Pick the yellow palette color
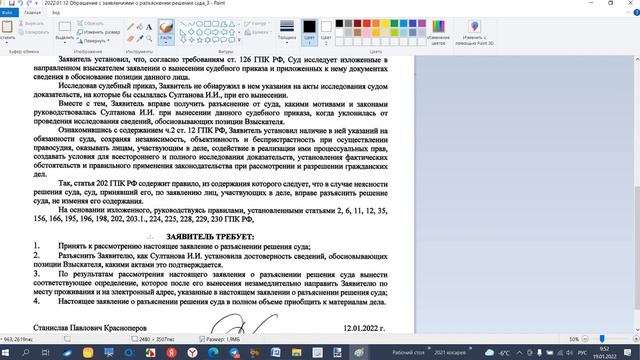 385,23
